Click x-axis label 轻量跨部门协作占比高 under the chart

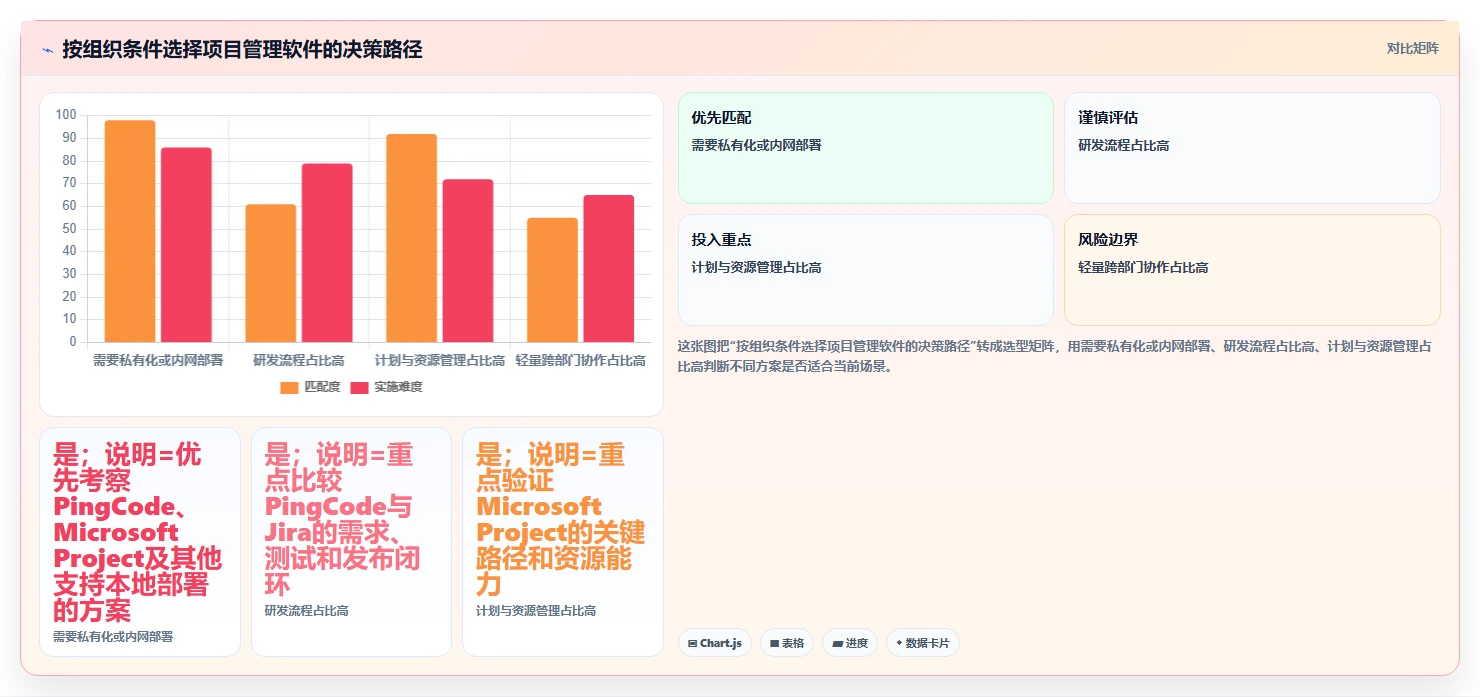[x=580, y=360]
